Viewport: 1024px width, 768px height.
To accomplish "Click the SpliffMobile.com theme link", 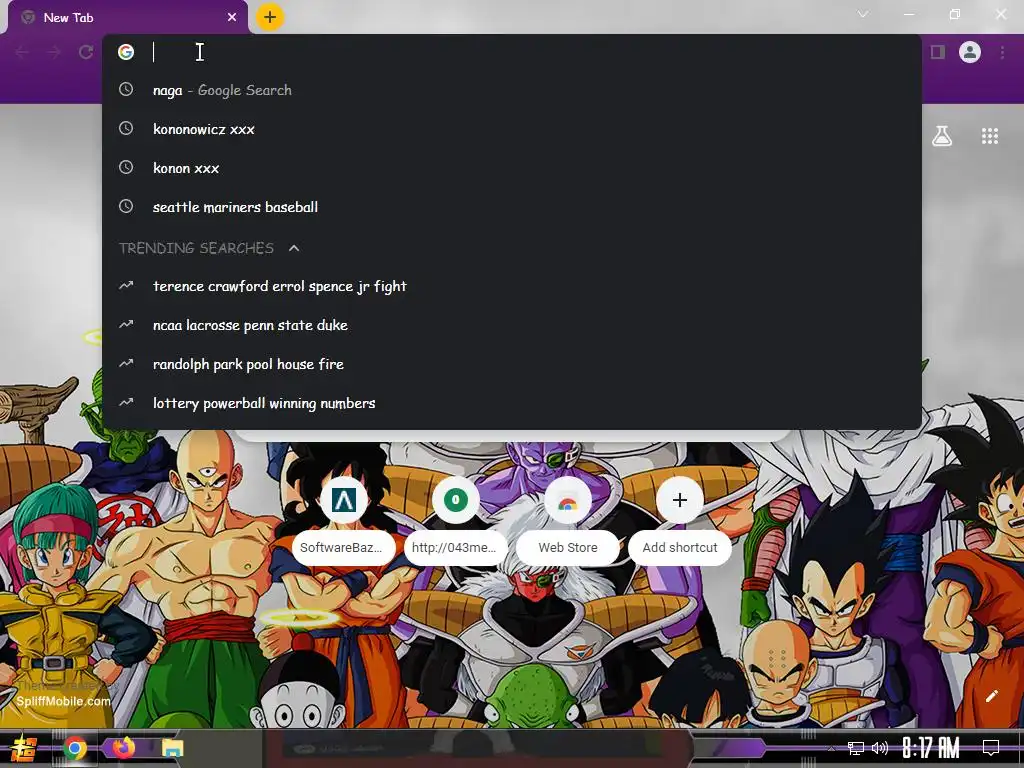I will coord(63,701).
